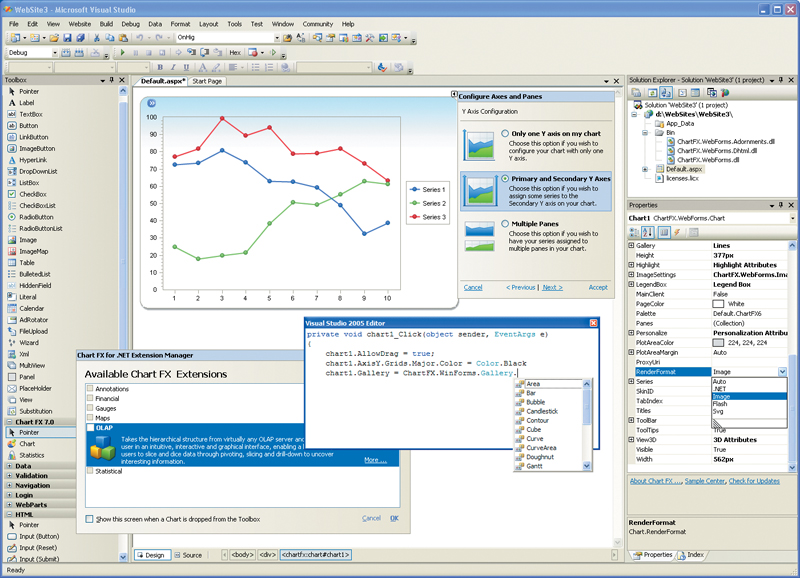This screenshot has width=800, height=578.
Task: Click the Cut scissors icon in toolbar
Action: tap(96, 38)
